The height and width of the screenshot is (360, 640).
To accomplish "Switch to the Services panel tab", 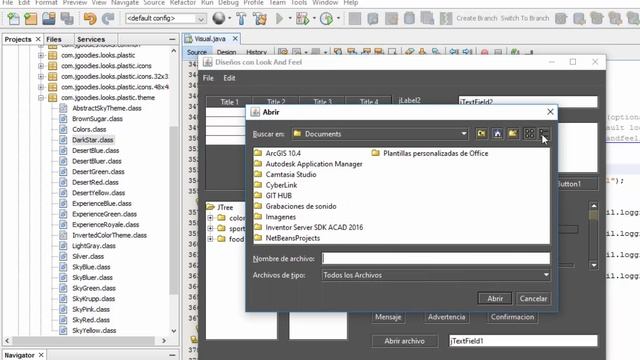I will click(91, 39).
